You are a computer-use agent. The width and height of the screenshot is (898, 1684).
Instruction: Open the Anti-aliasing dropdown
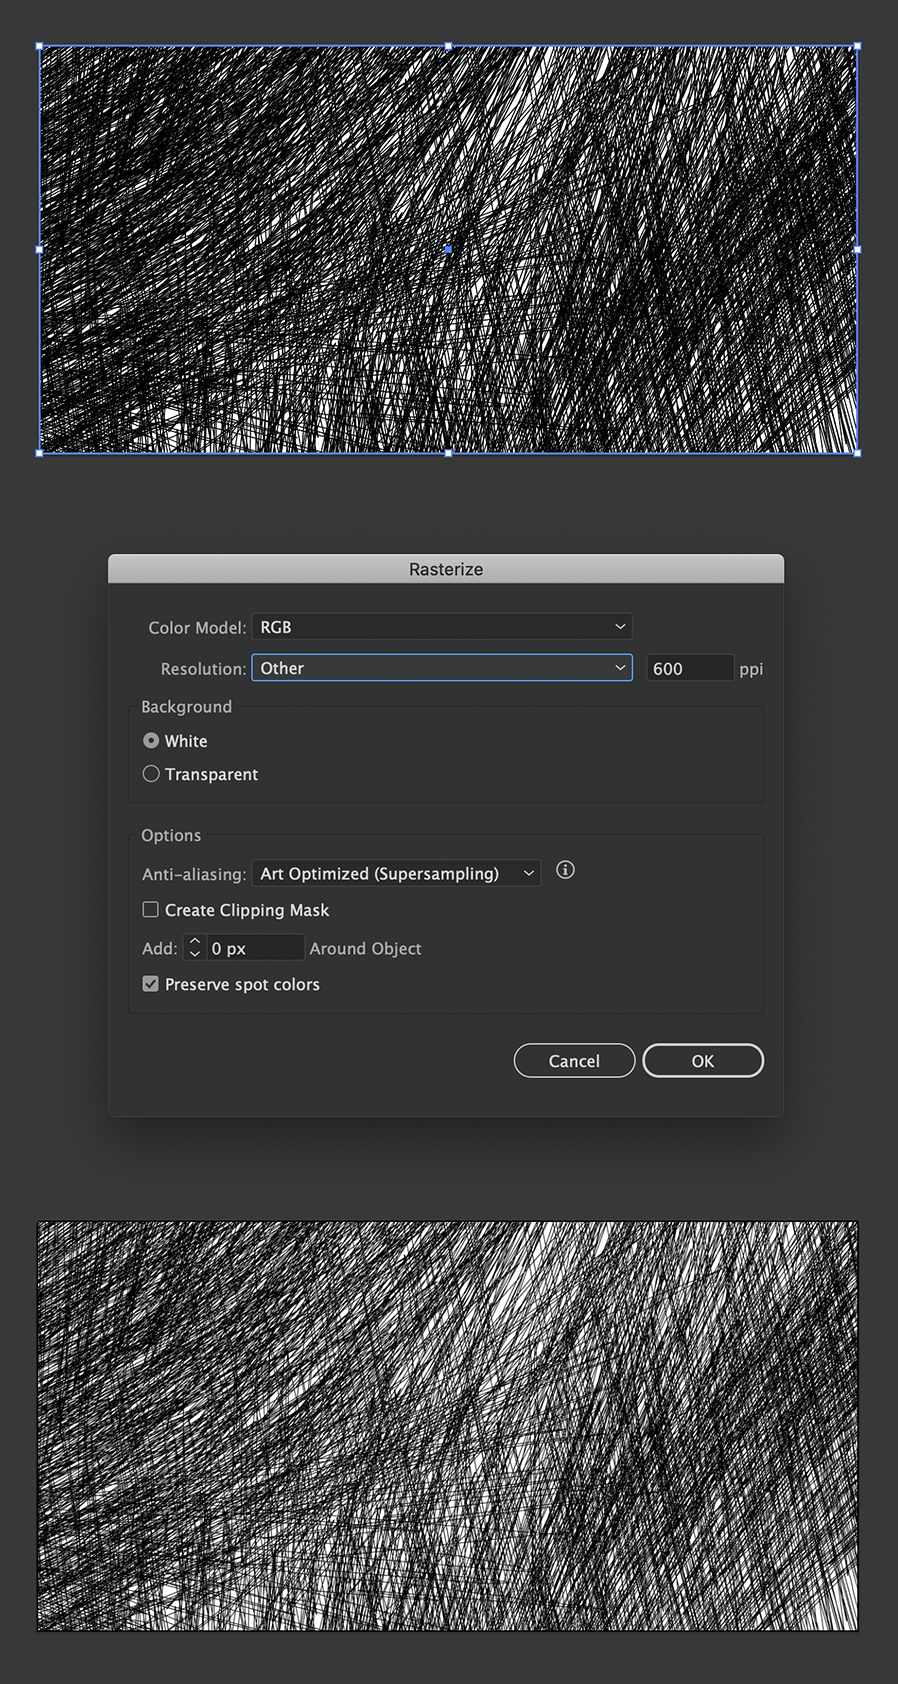pyautogui.click(x=396, y=874)
